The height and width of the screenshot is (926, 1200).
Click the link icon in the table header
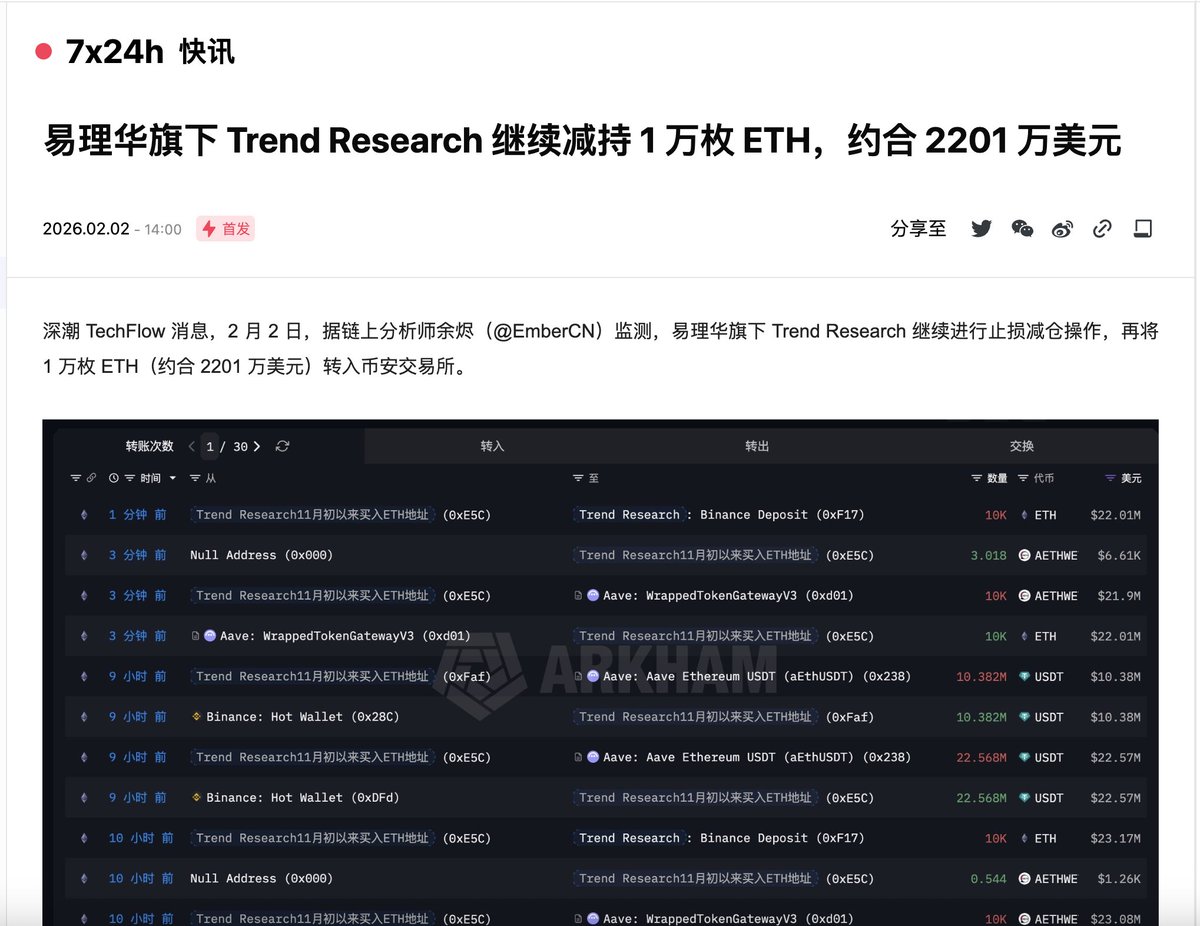pos(91,479)
